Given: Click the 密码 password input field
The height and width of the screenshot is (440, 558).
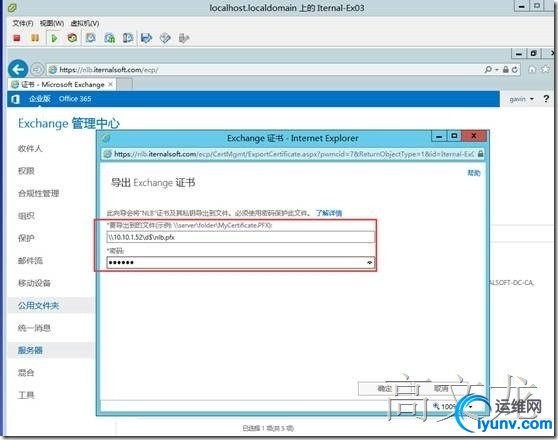Looking at the screenshot, I should (240, 263).
